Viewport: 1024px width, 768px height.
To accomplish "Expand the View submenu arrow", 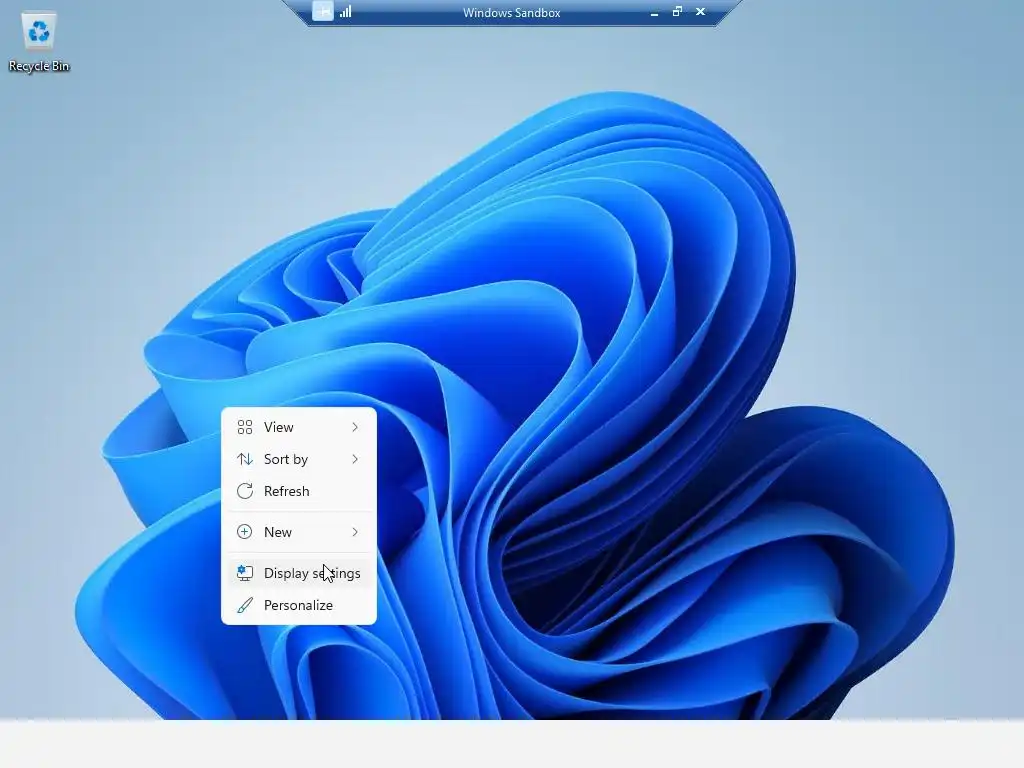I will pos(355,427).
